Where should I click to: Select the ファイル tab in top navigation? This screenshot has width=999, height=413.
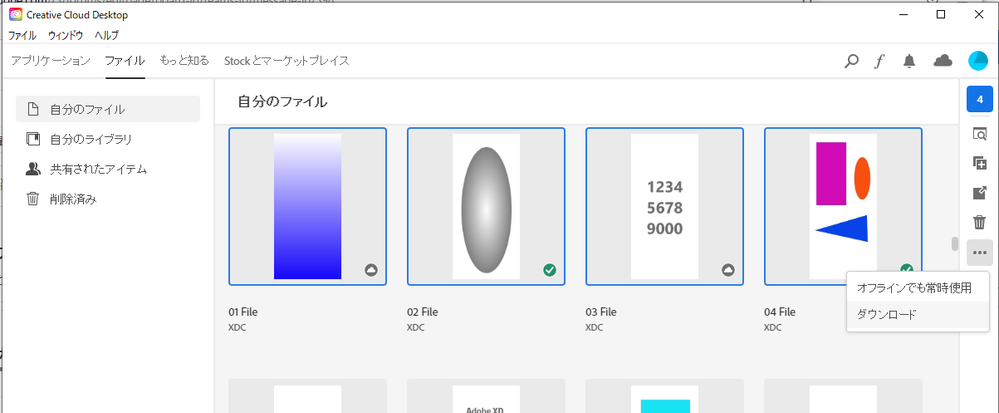point(125,61)
